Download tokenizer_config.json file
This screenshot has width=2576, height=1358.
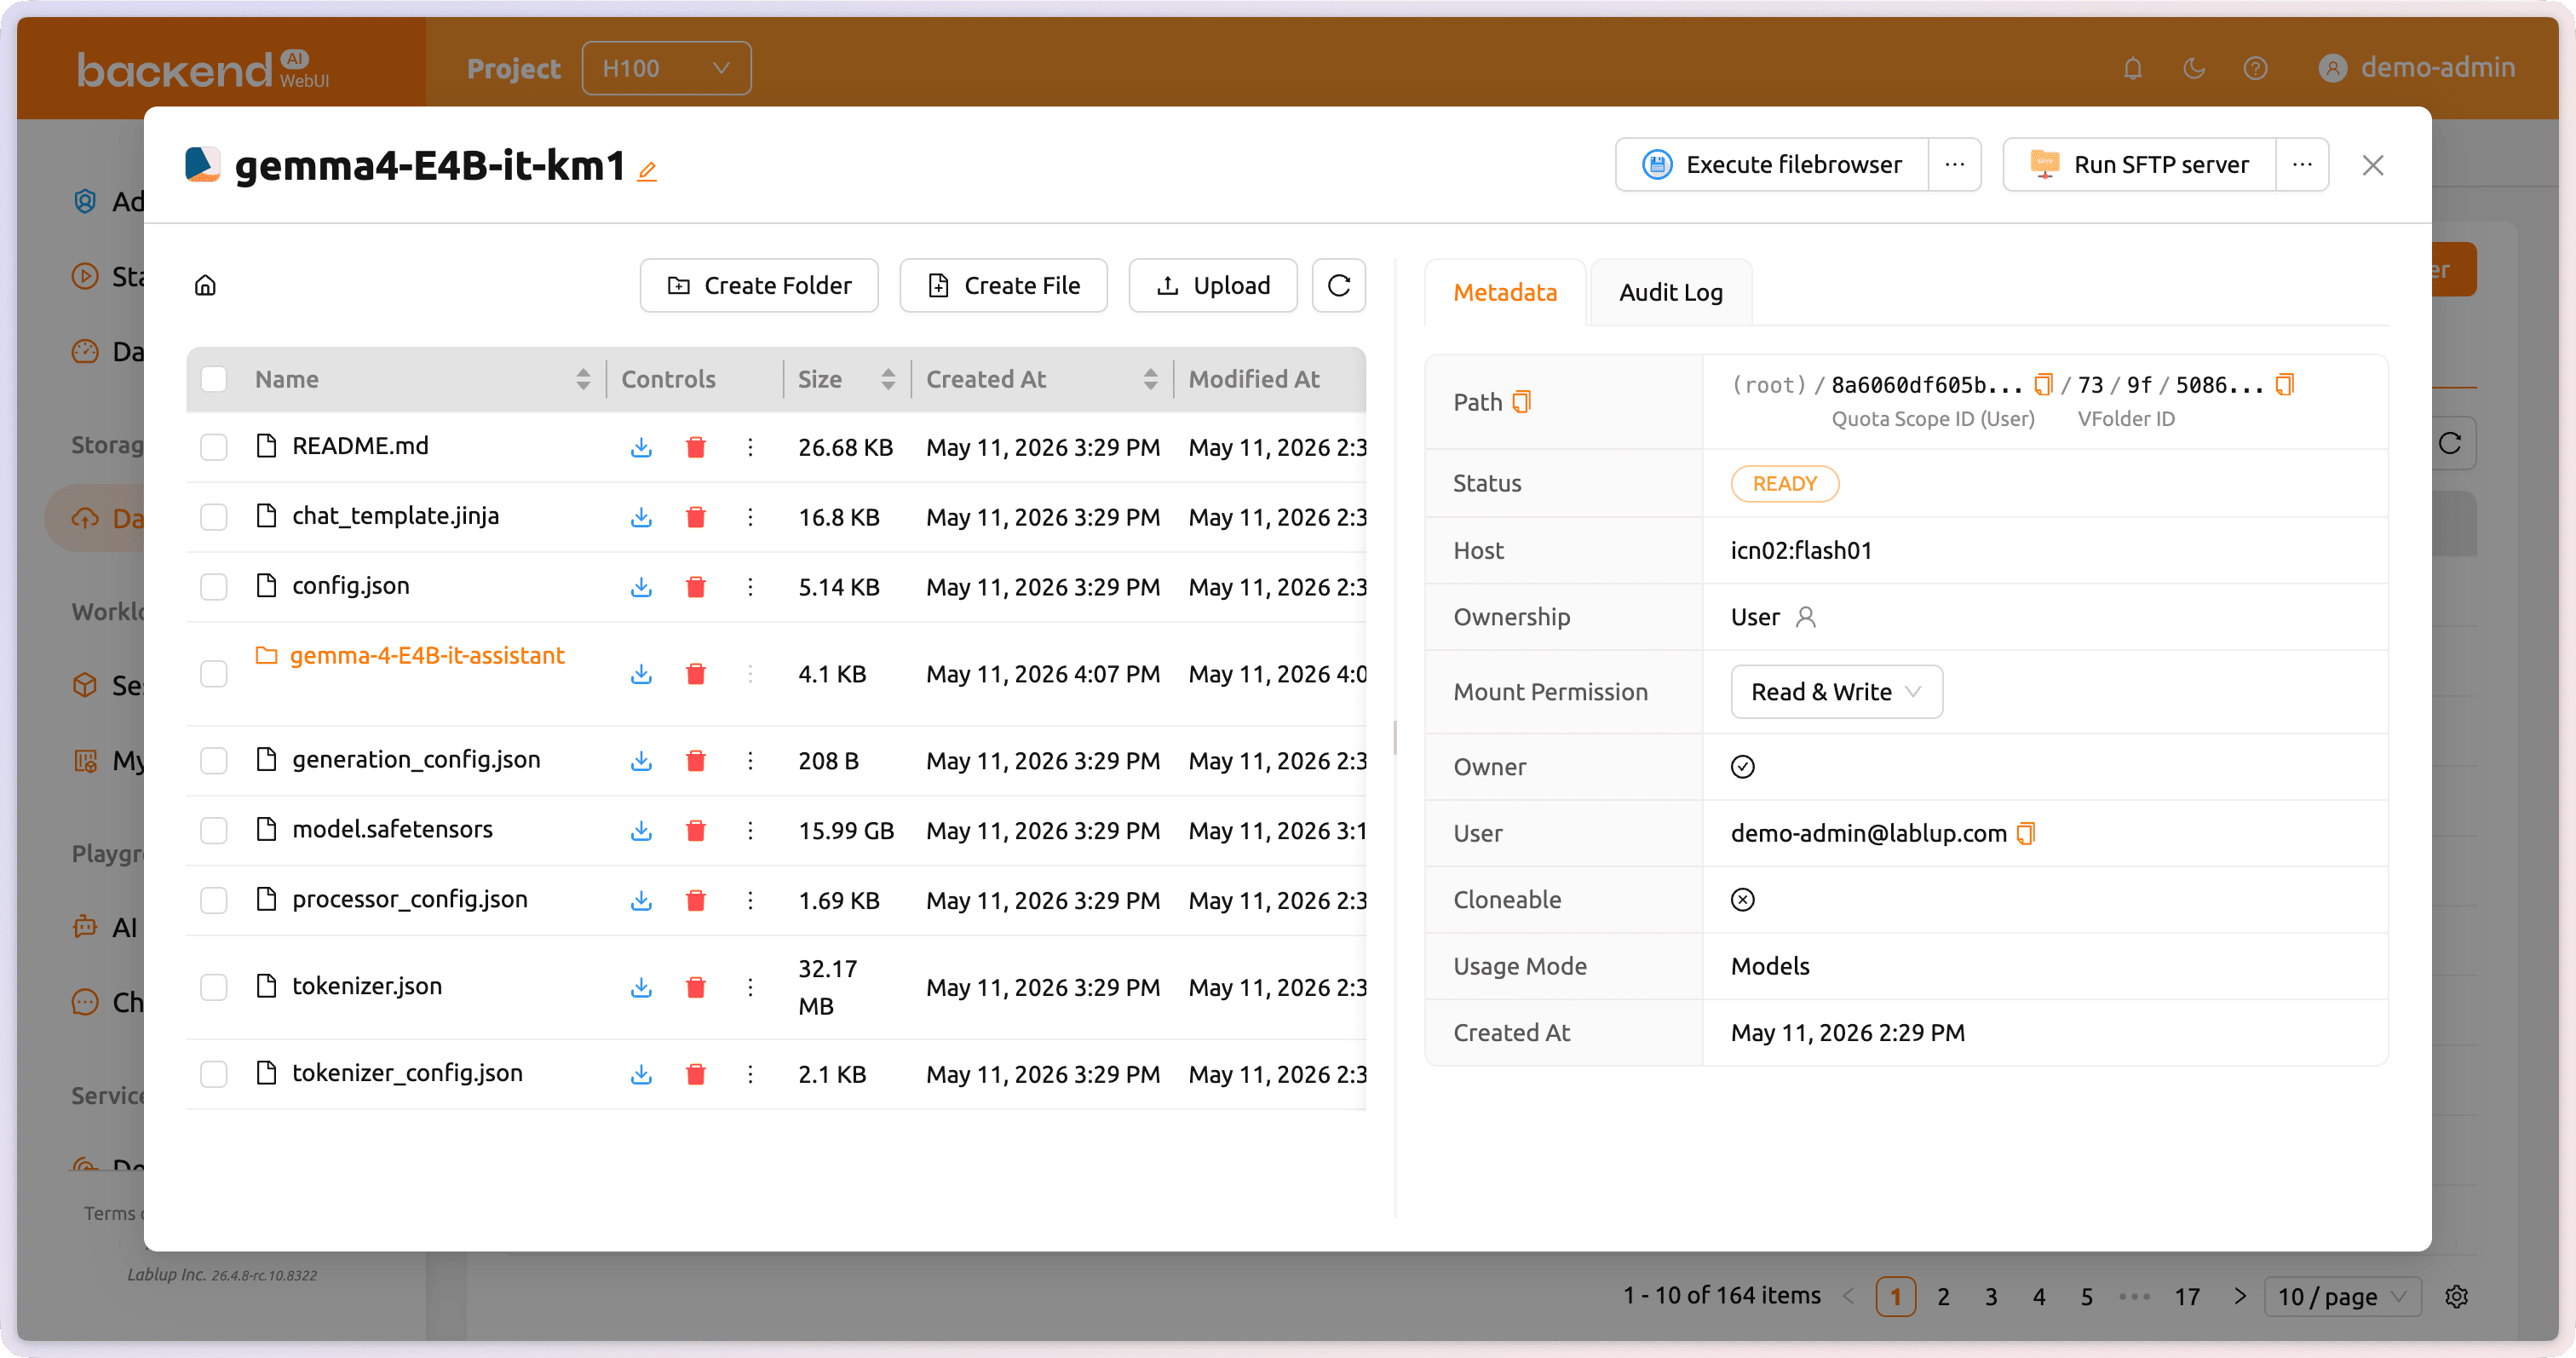click(x=641, y=1075)
